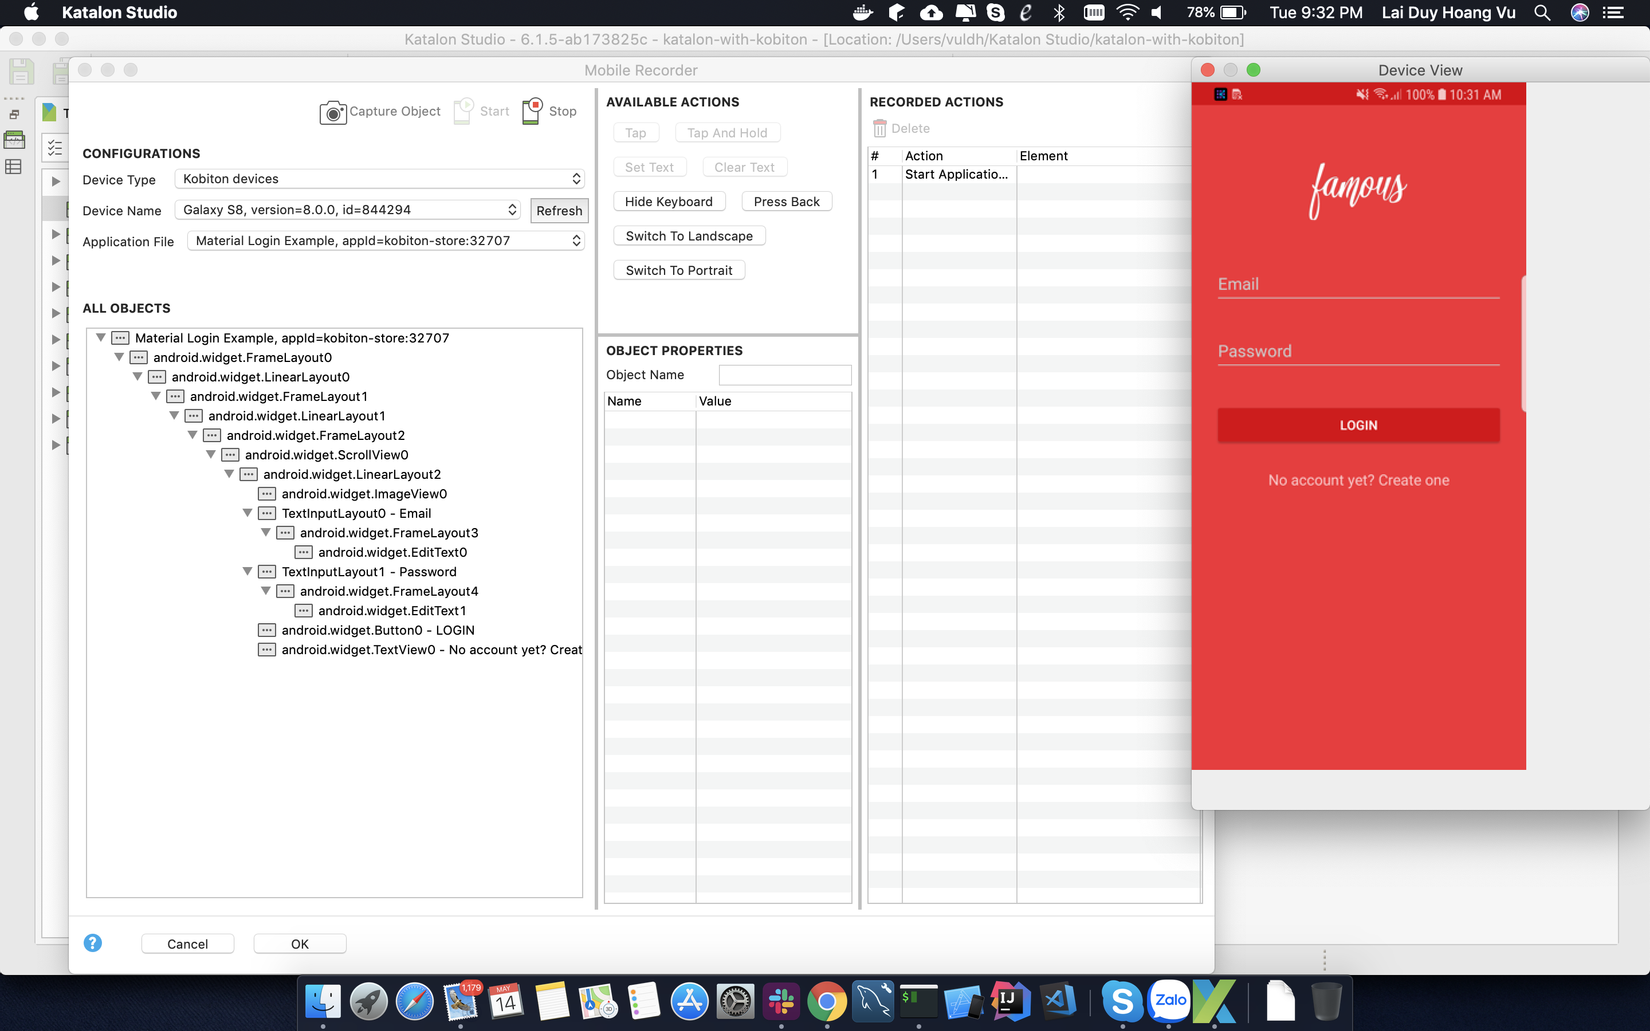Launch Safari from the dock
The image size is (1650, 1031).
tap(415, 1001)
